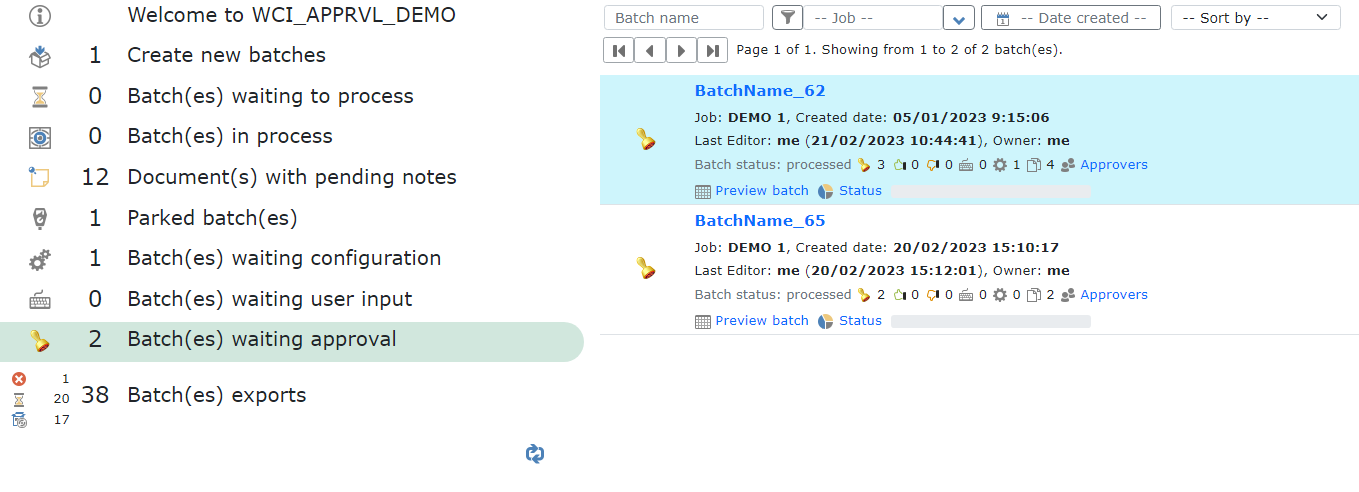View Approvers for BatchName_62
The height and width of the screenshot is (492, 1359).
[x=1113, y=165]
